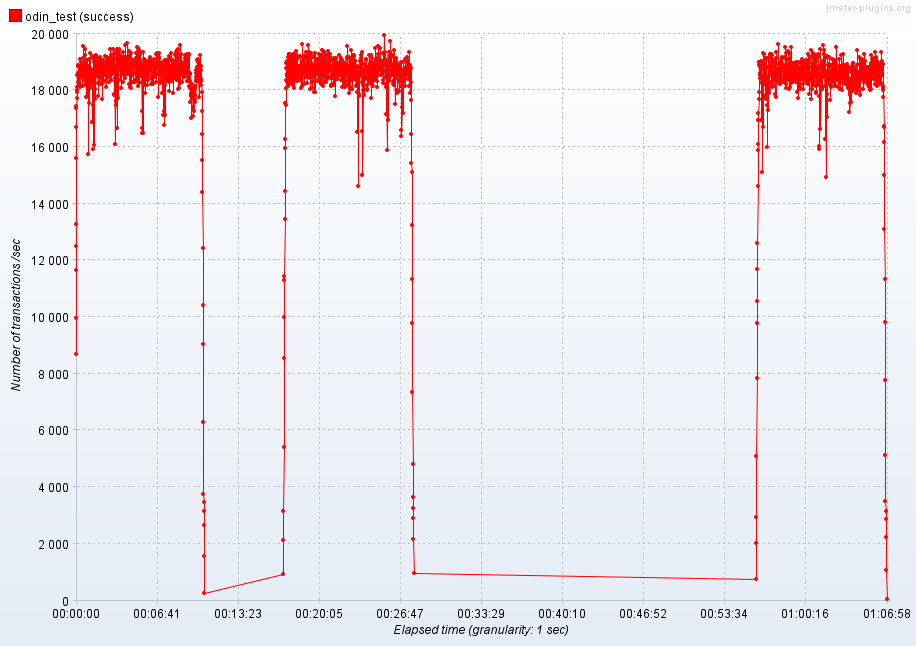Viewport: 916px width, 646px height.
Task: Click the 00:00:00 time label on X axis
Action: coord(76,614)
